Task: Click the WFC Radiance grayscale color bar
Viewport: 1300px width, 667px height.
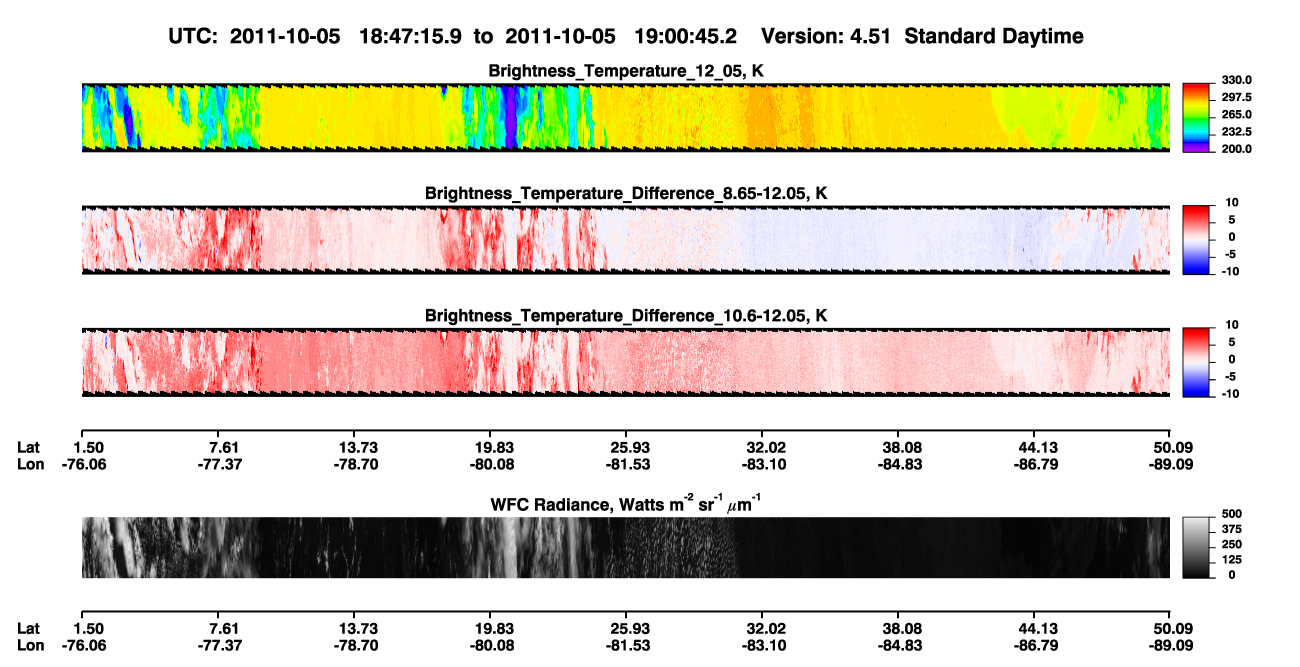Action: [x=1197, y=547]
